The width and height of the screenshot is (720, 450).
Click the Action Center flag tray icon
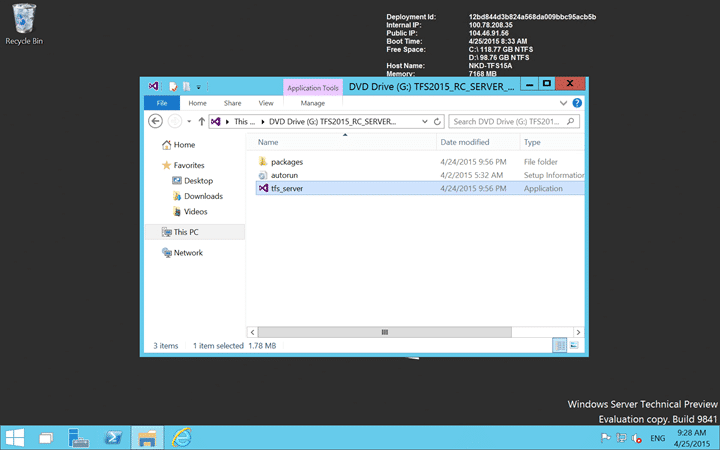(606, 438)
